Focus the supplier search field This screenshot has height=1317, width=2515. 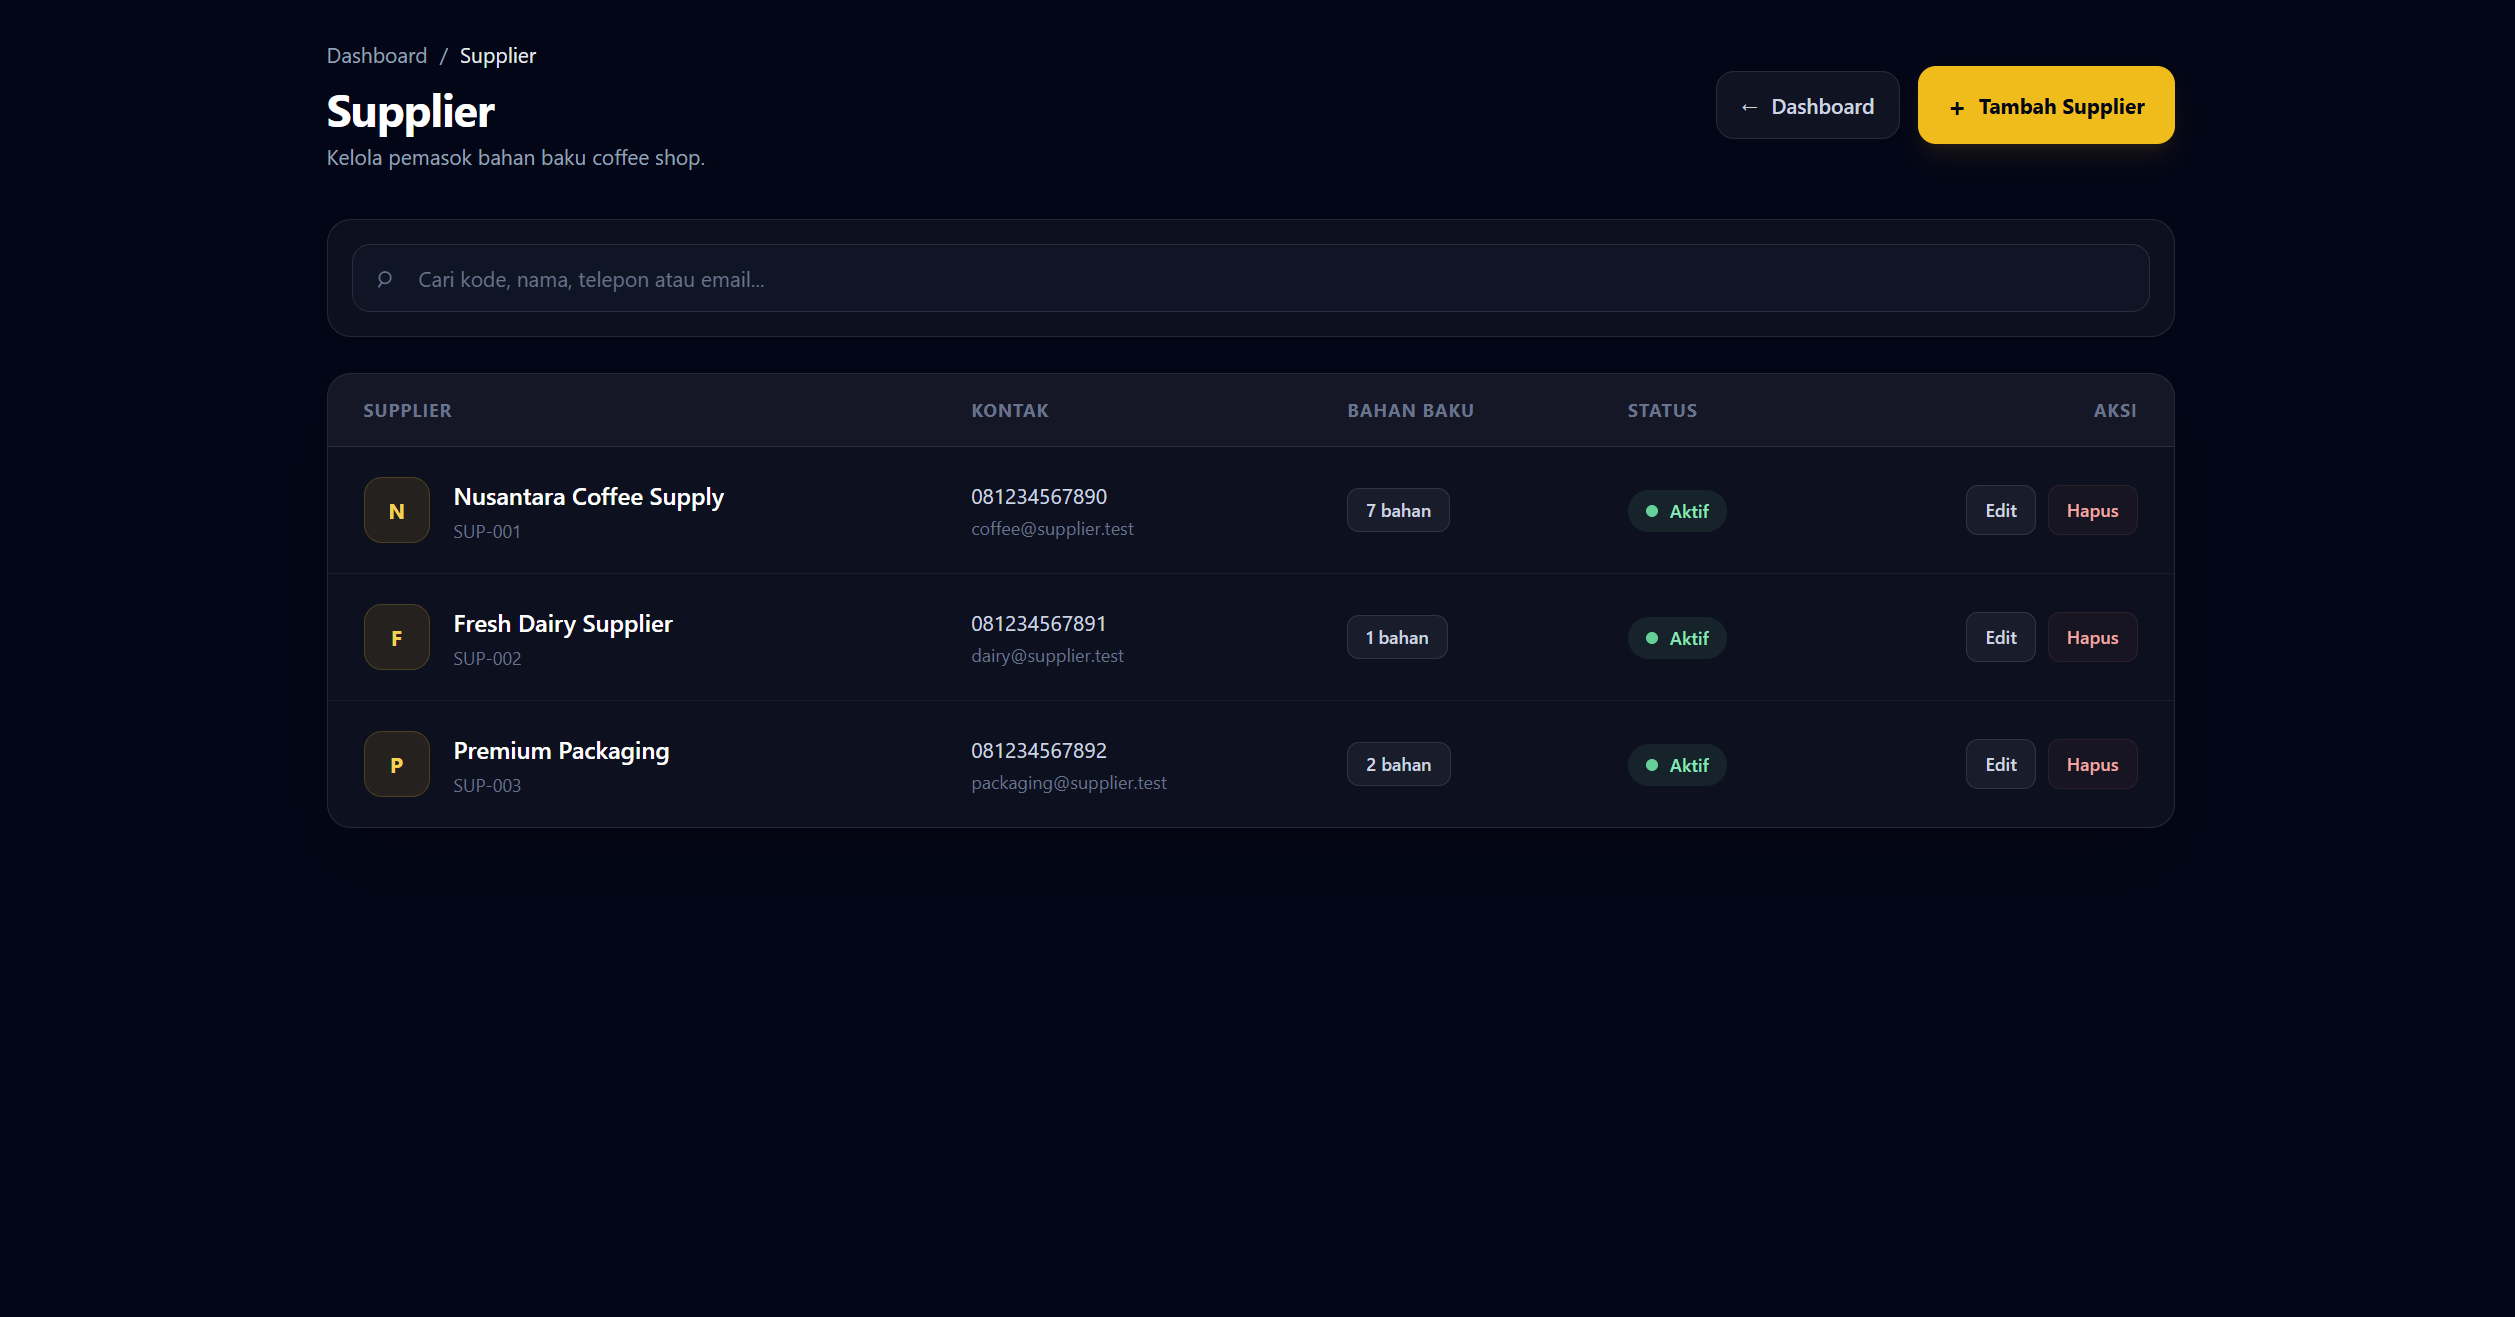pyautogui.click(x=1251, y=278)
